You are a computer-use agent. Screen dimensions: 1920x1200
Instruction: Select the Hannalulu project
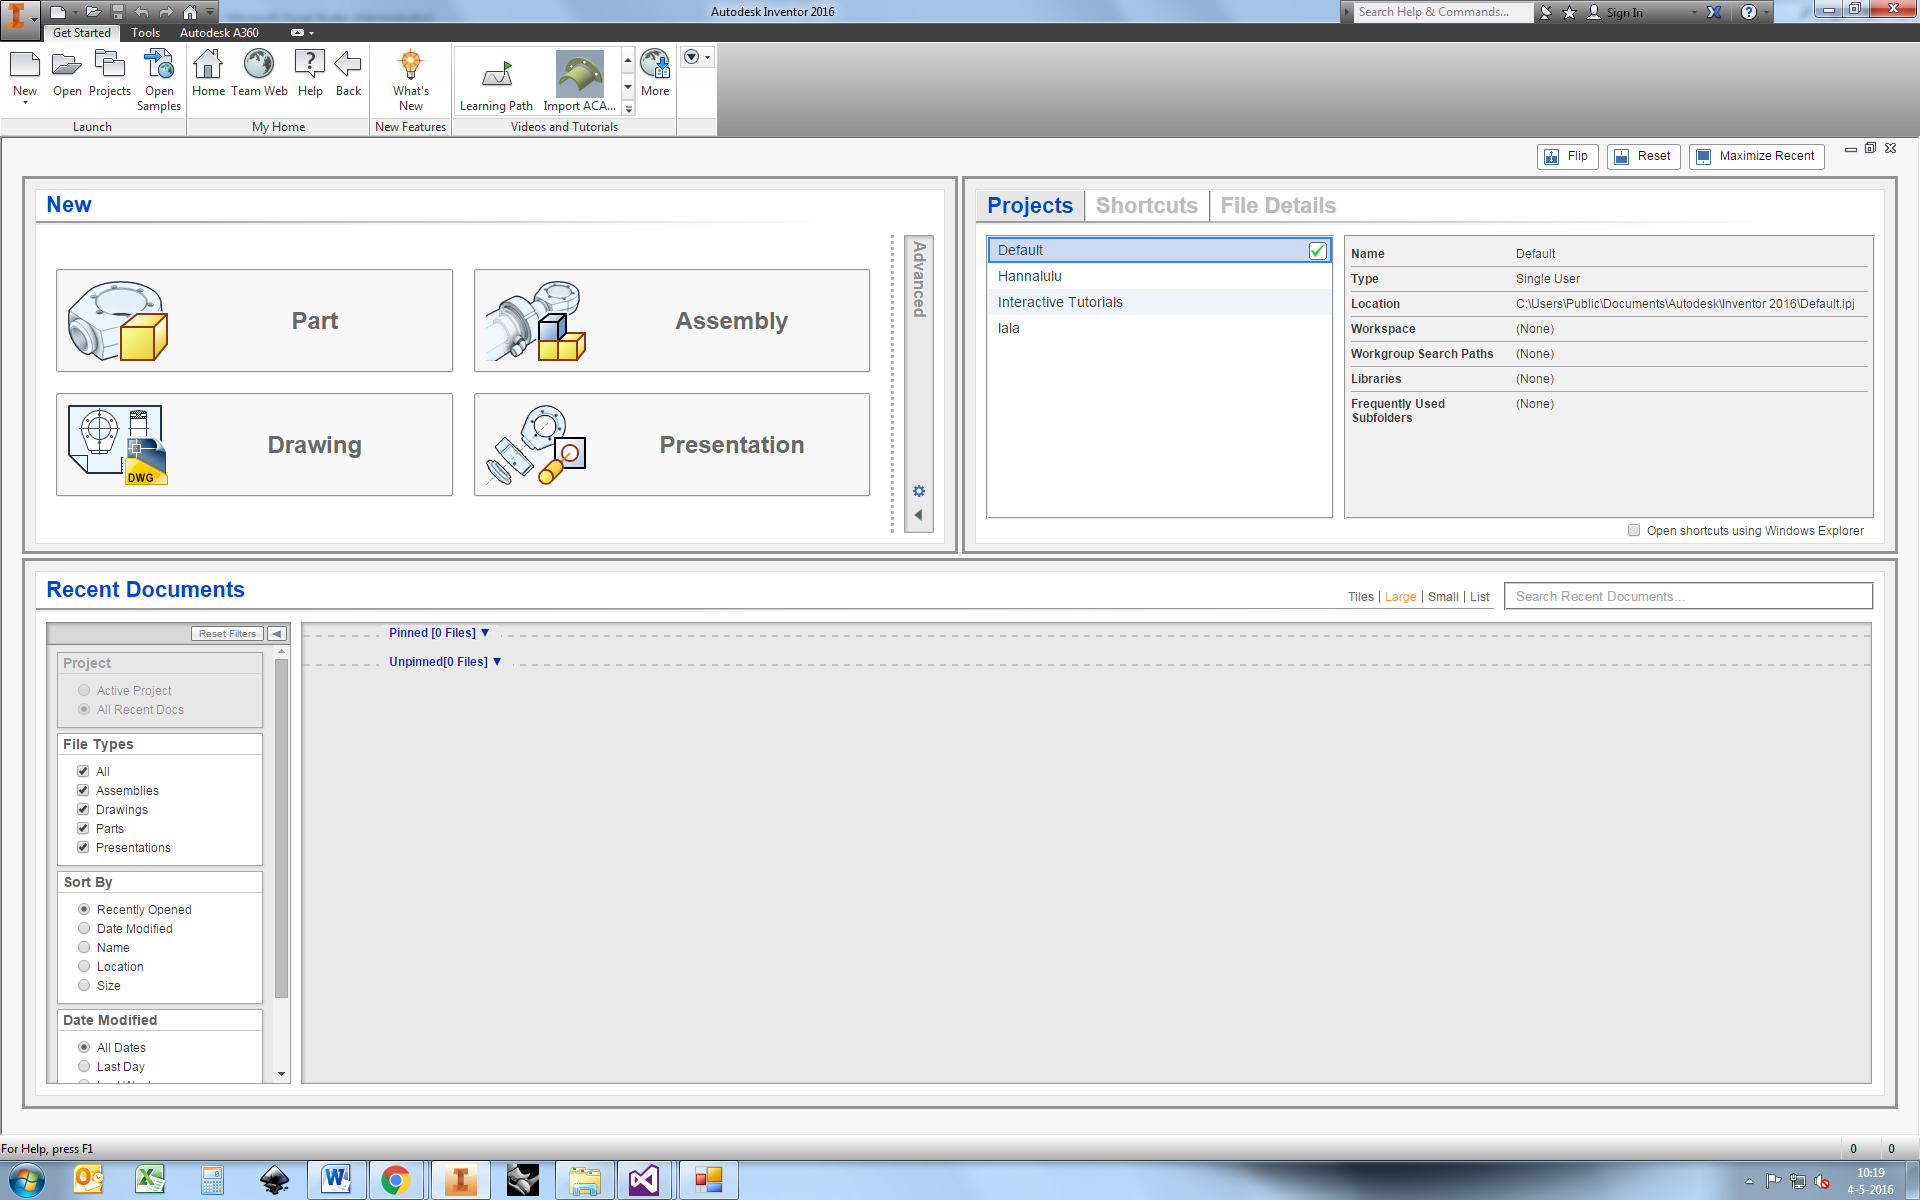point(1159,277)
